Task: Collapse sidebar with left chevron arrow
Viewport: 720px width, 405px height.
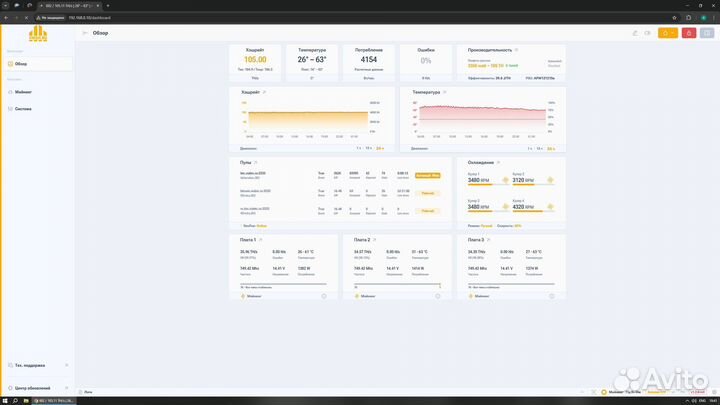Action: [x=83, y=33]
